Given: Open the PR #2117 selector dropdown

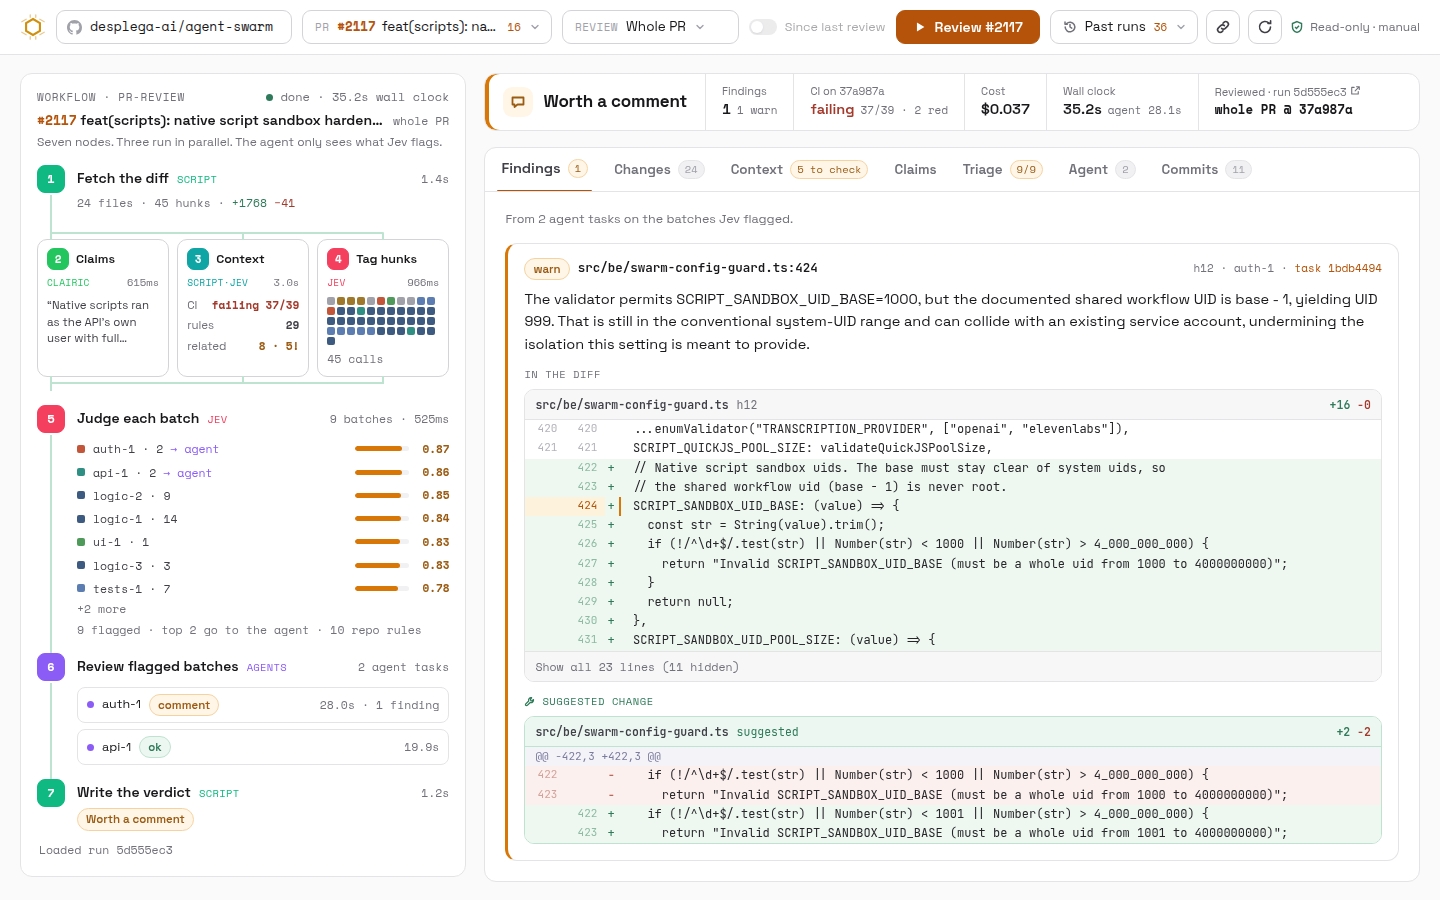Looking at the screenshot, I should 427,27.
